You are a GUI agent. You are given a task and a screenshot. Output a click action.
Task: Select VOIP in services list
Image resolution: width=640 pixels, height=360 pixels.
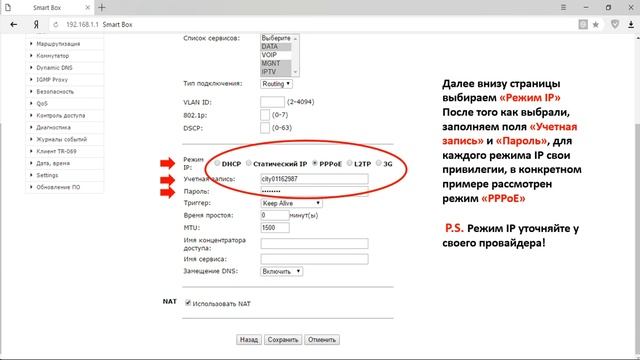(x=276, y=55)
